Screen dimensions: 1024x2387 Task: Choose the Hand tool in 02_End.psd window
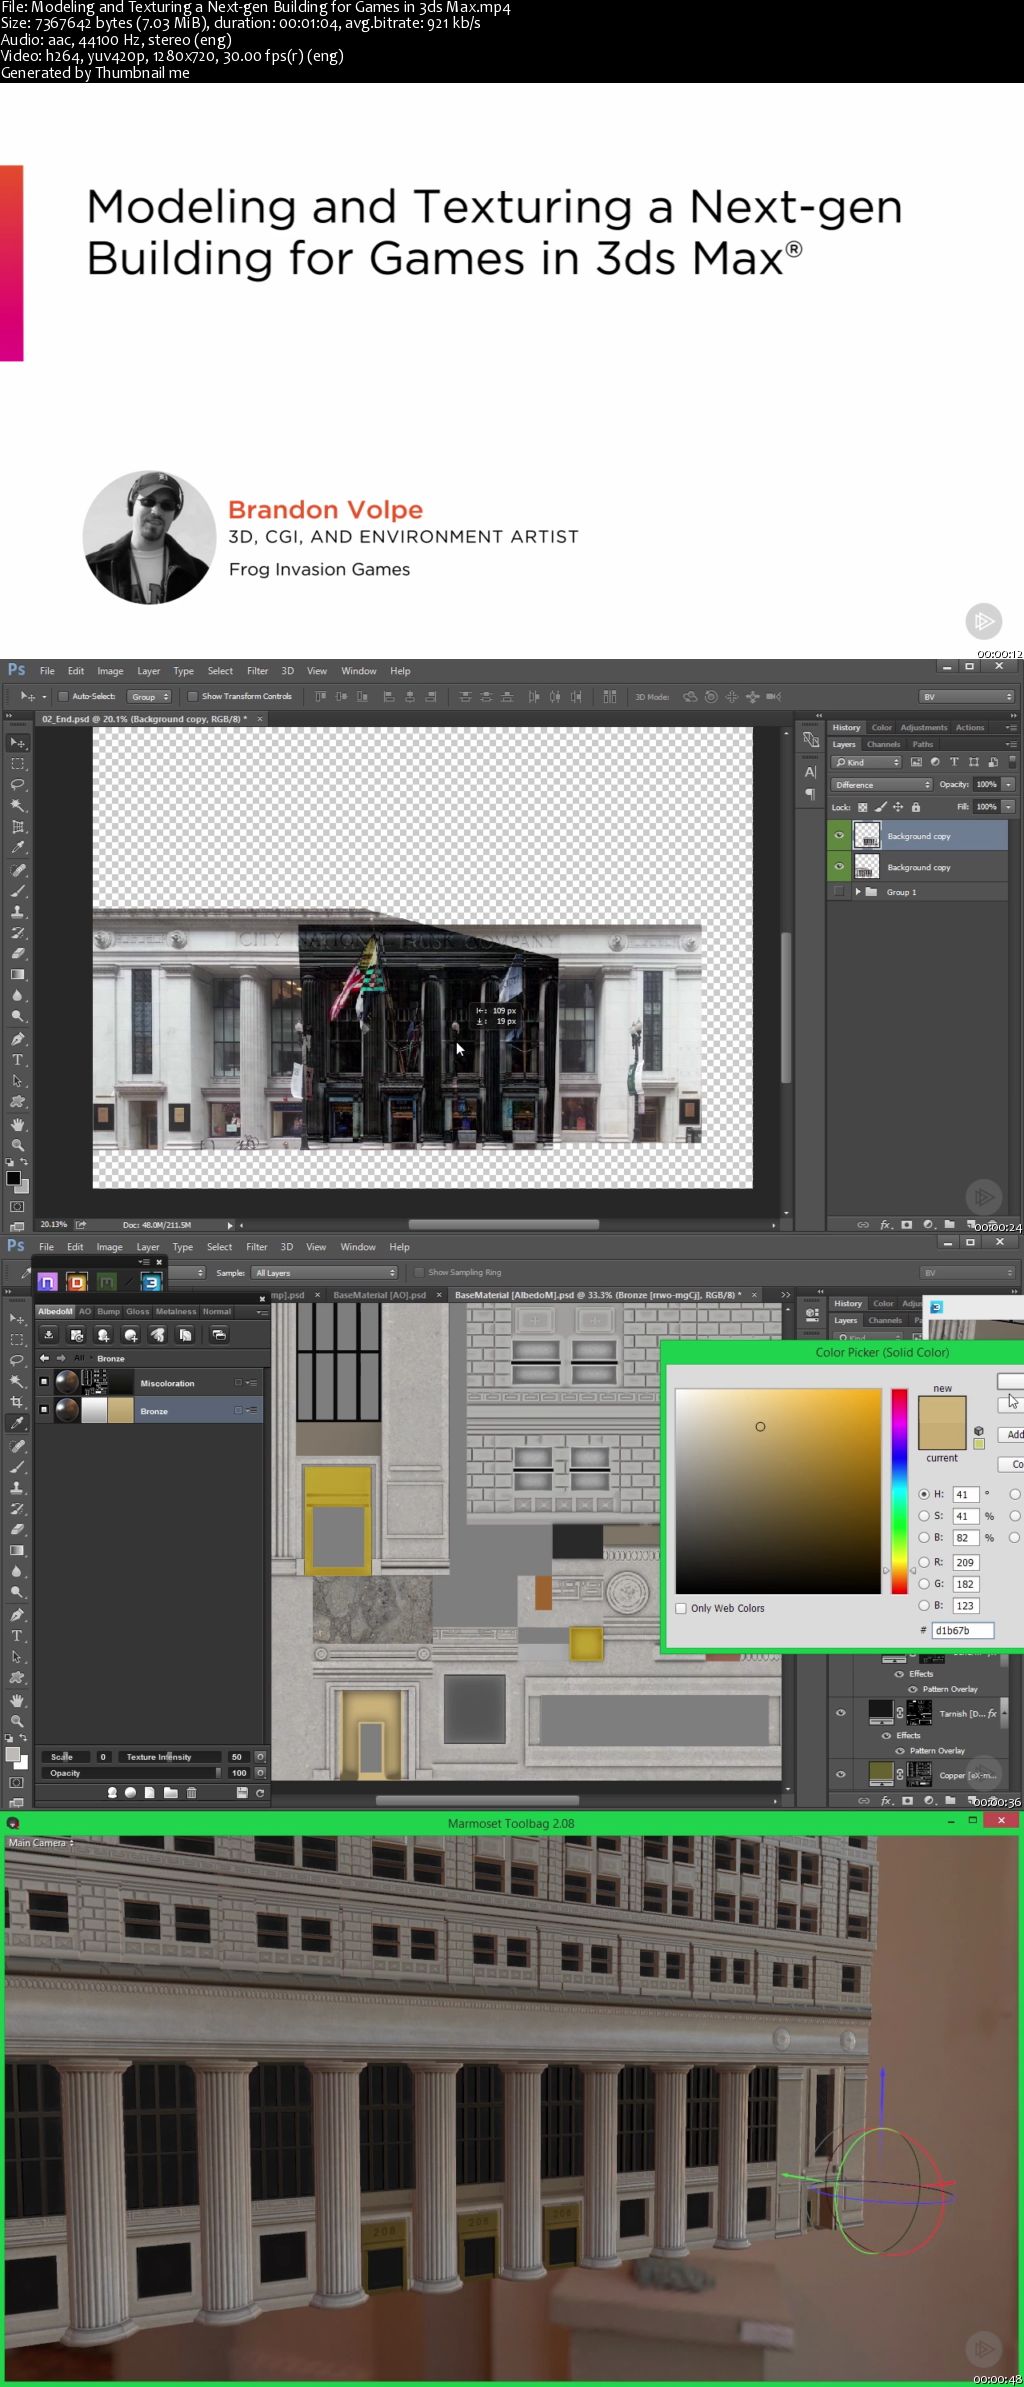tap(17, 1124)
